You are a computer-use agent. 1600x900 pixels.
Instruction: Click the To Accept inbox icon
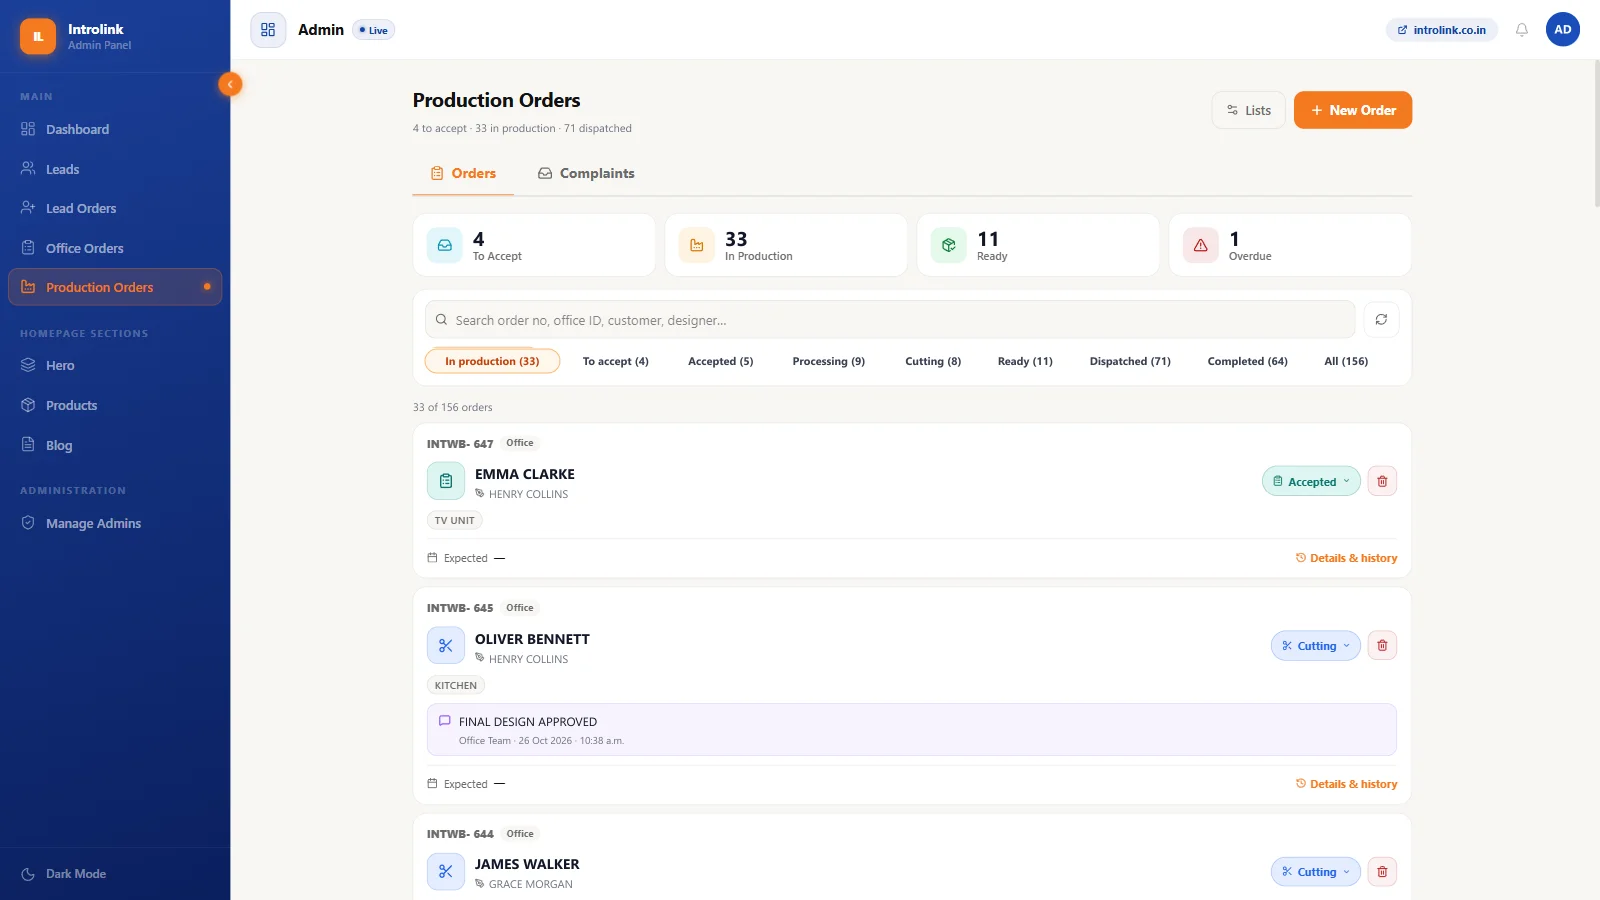click(x=445, y=245)
